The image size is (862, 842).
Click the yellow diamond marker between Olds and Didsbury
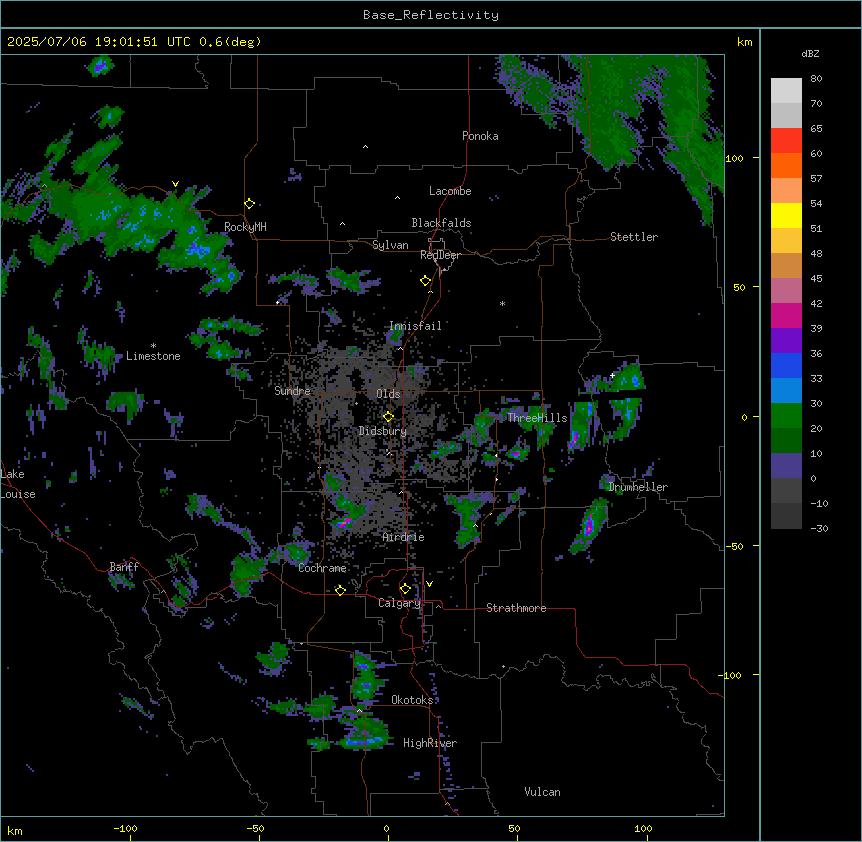(x=388, y=417)
